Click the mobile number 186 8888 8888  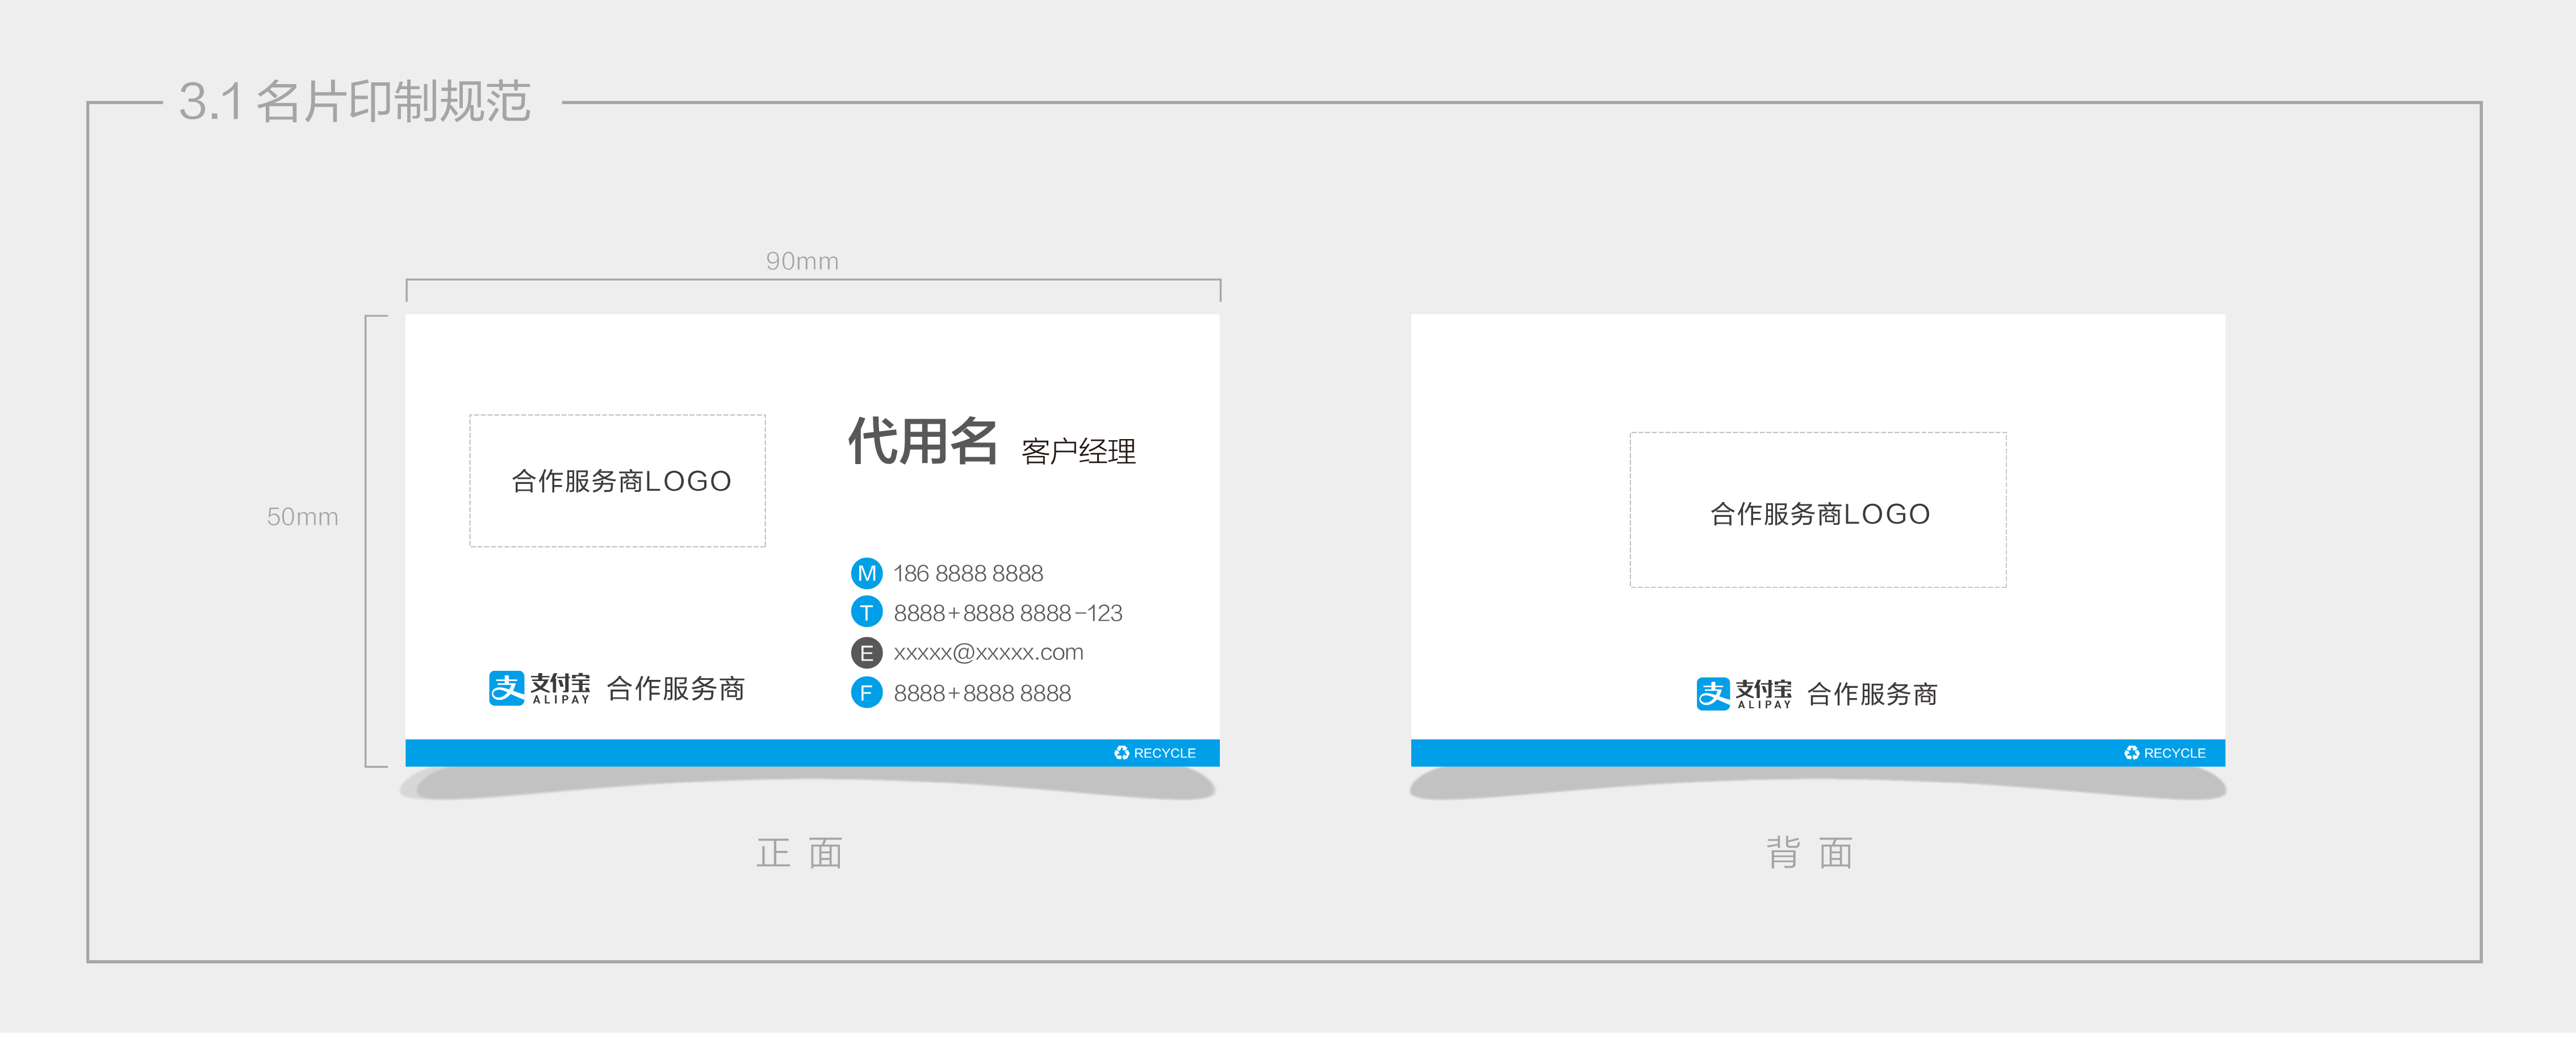968,573
